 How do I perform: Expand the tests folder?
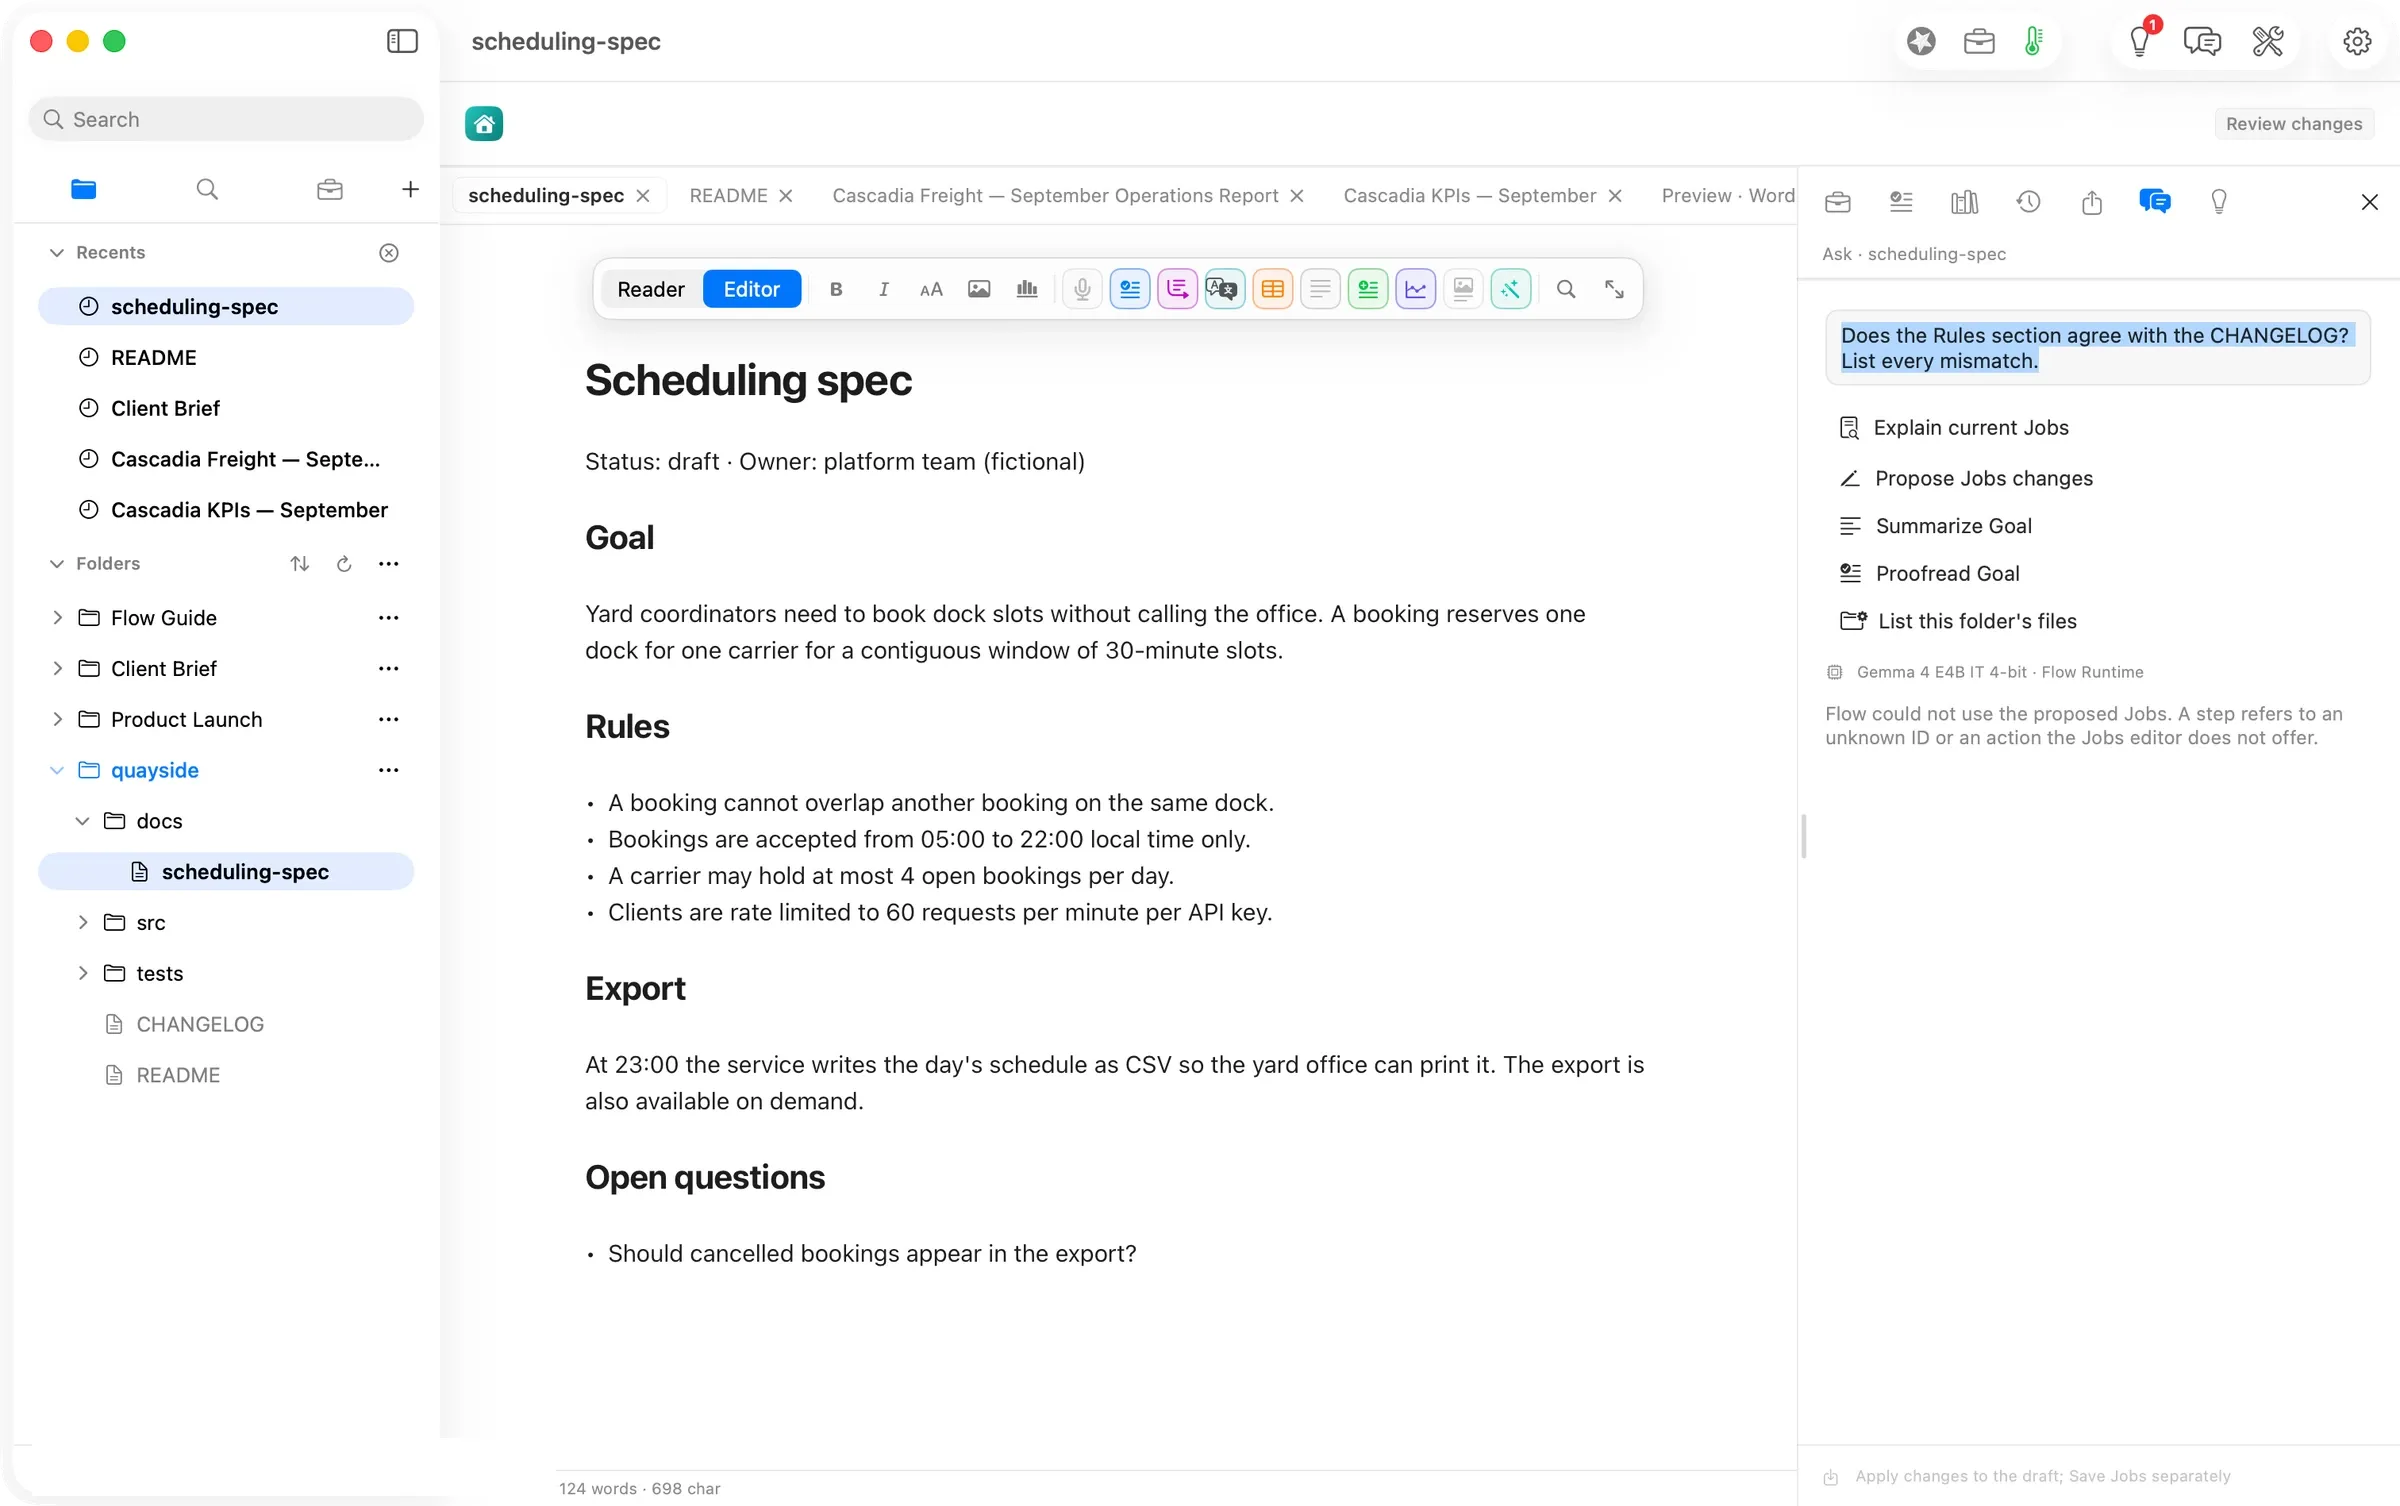click(x=82, y=974)
